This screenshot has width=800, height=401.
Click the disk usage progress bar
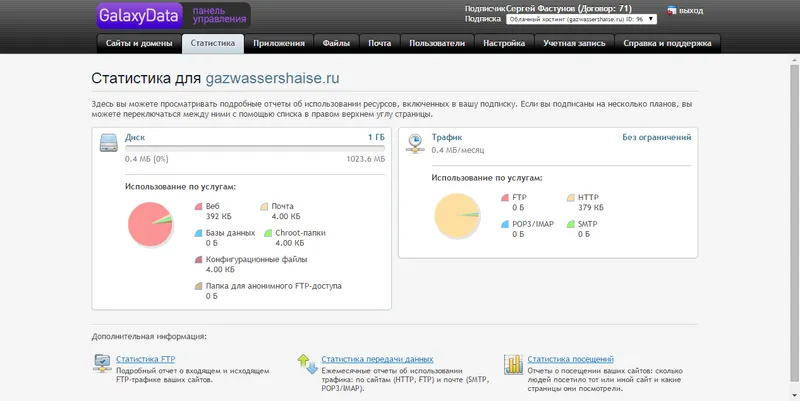(255, 149)
